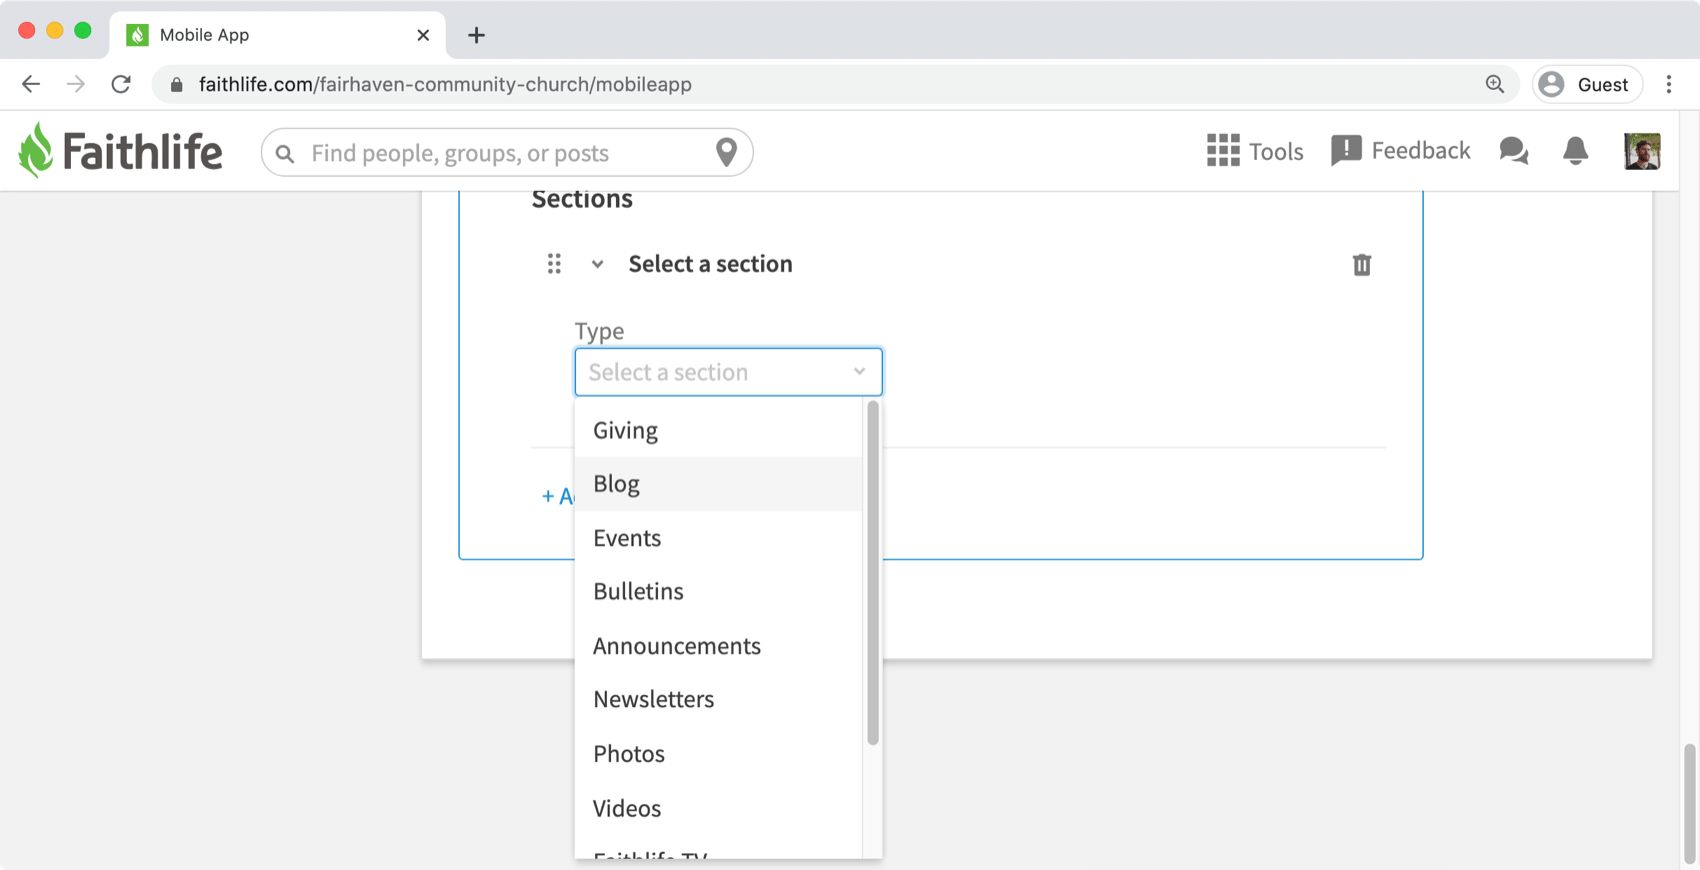
Task: Click the drag handle for the section
Action: (x=554, y=264)
